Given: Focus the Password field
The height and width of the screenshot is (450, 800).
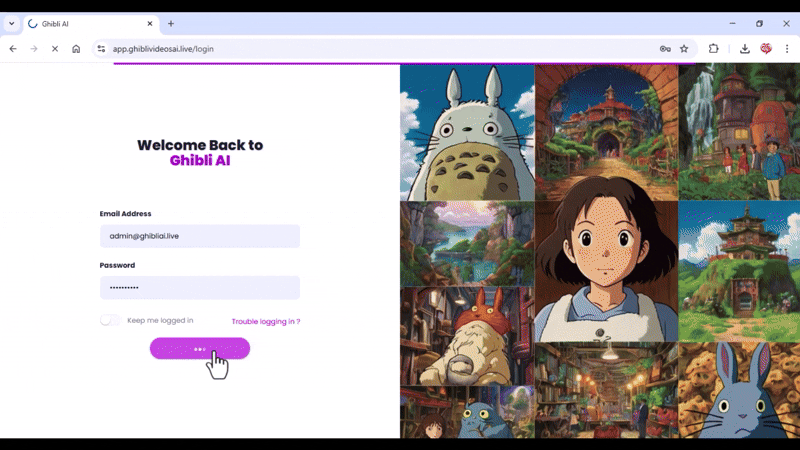Looking at the screenshot, I should 199,288.
